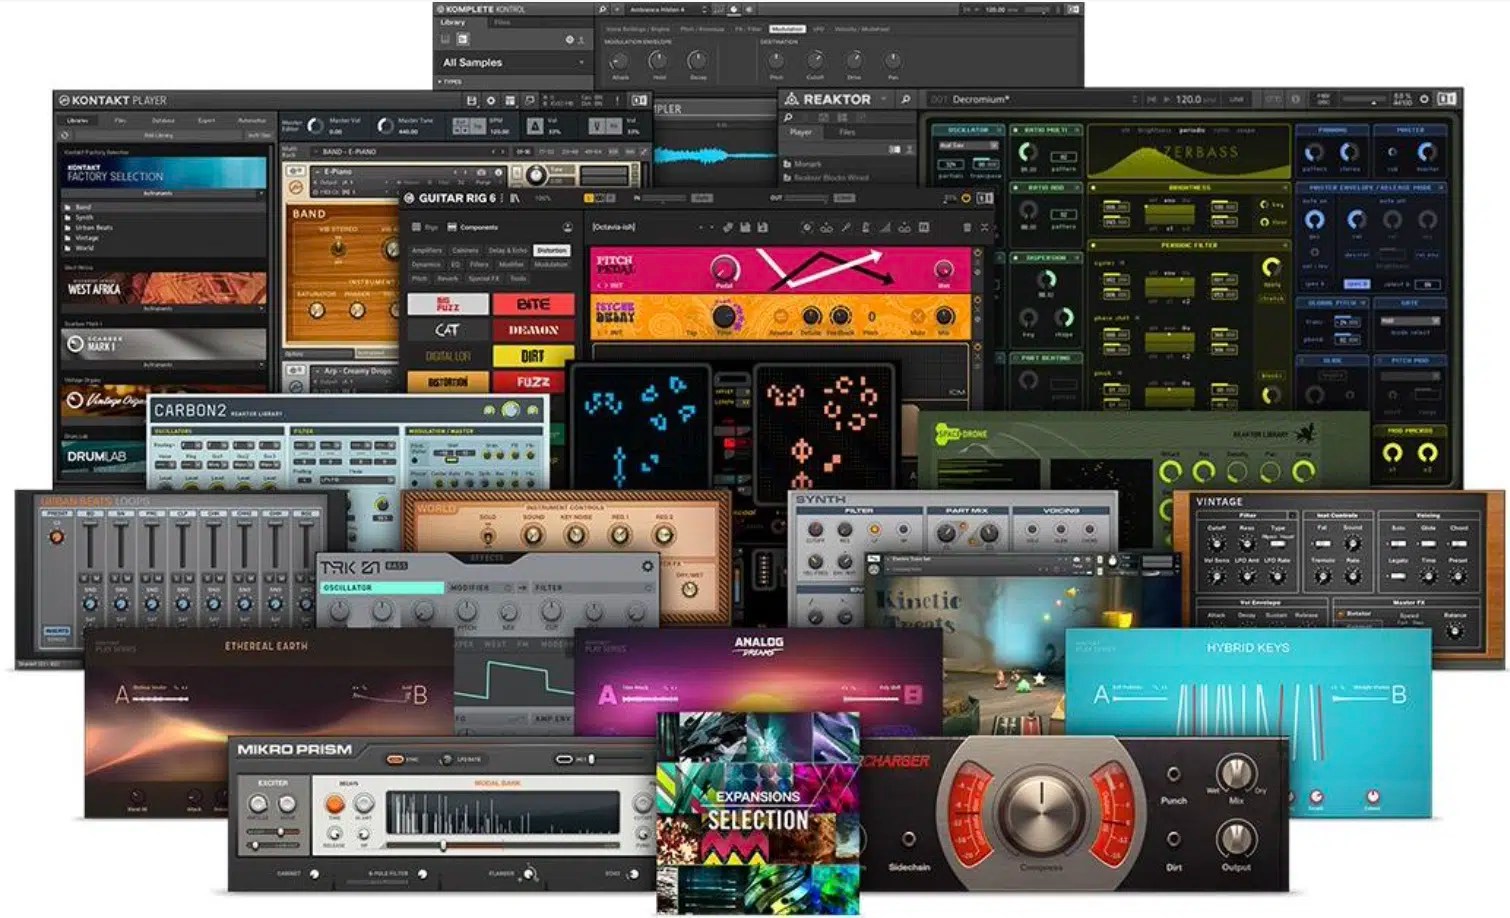Select the BITE distortion component
The height and width of the screenshot is (918, 1510).
(533, 304)
